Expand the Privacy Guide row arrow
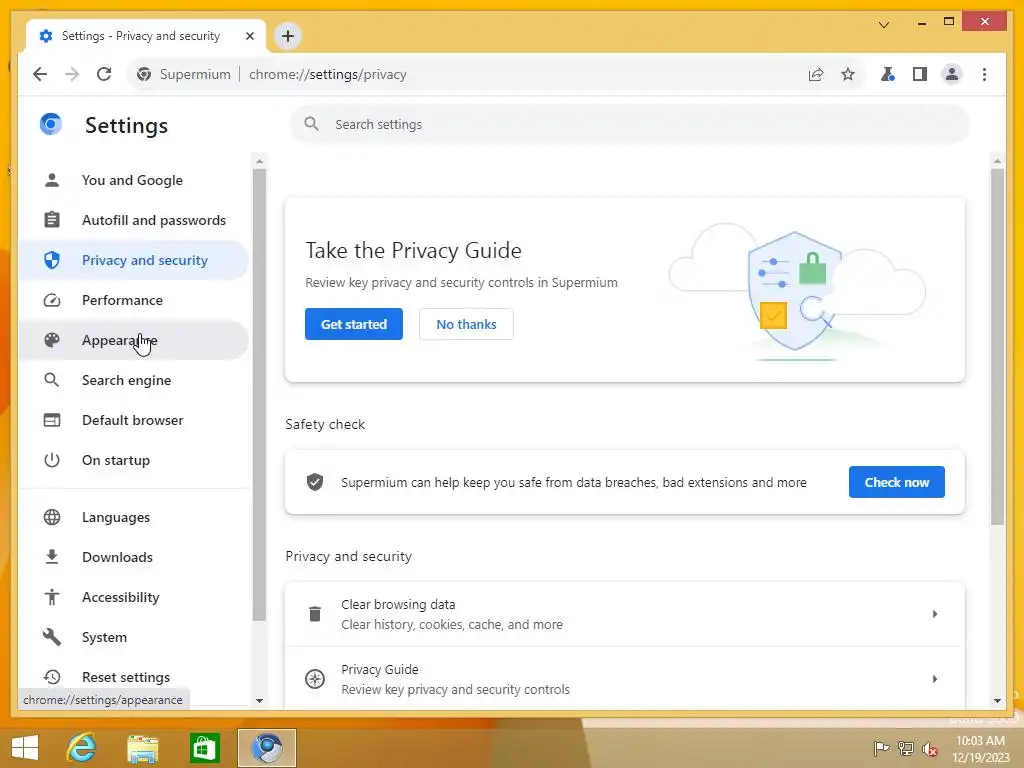This screenshot has height=768, width=1024. coord(935,679)
